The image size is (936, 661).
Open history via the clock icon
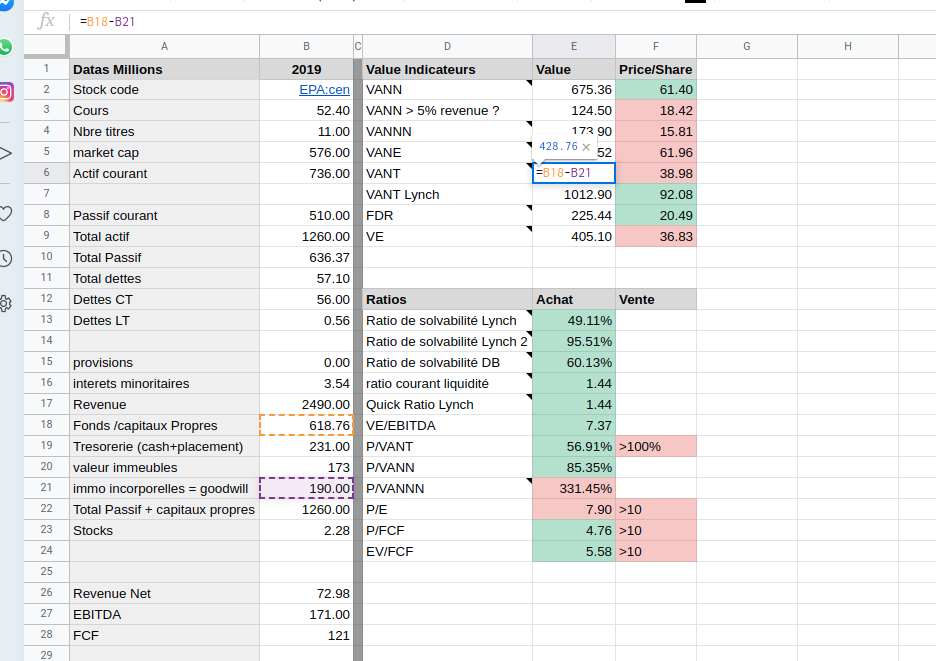point(6,258)
